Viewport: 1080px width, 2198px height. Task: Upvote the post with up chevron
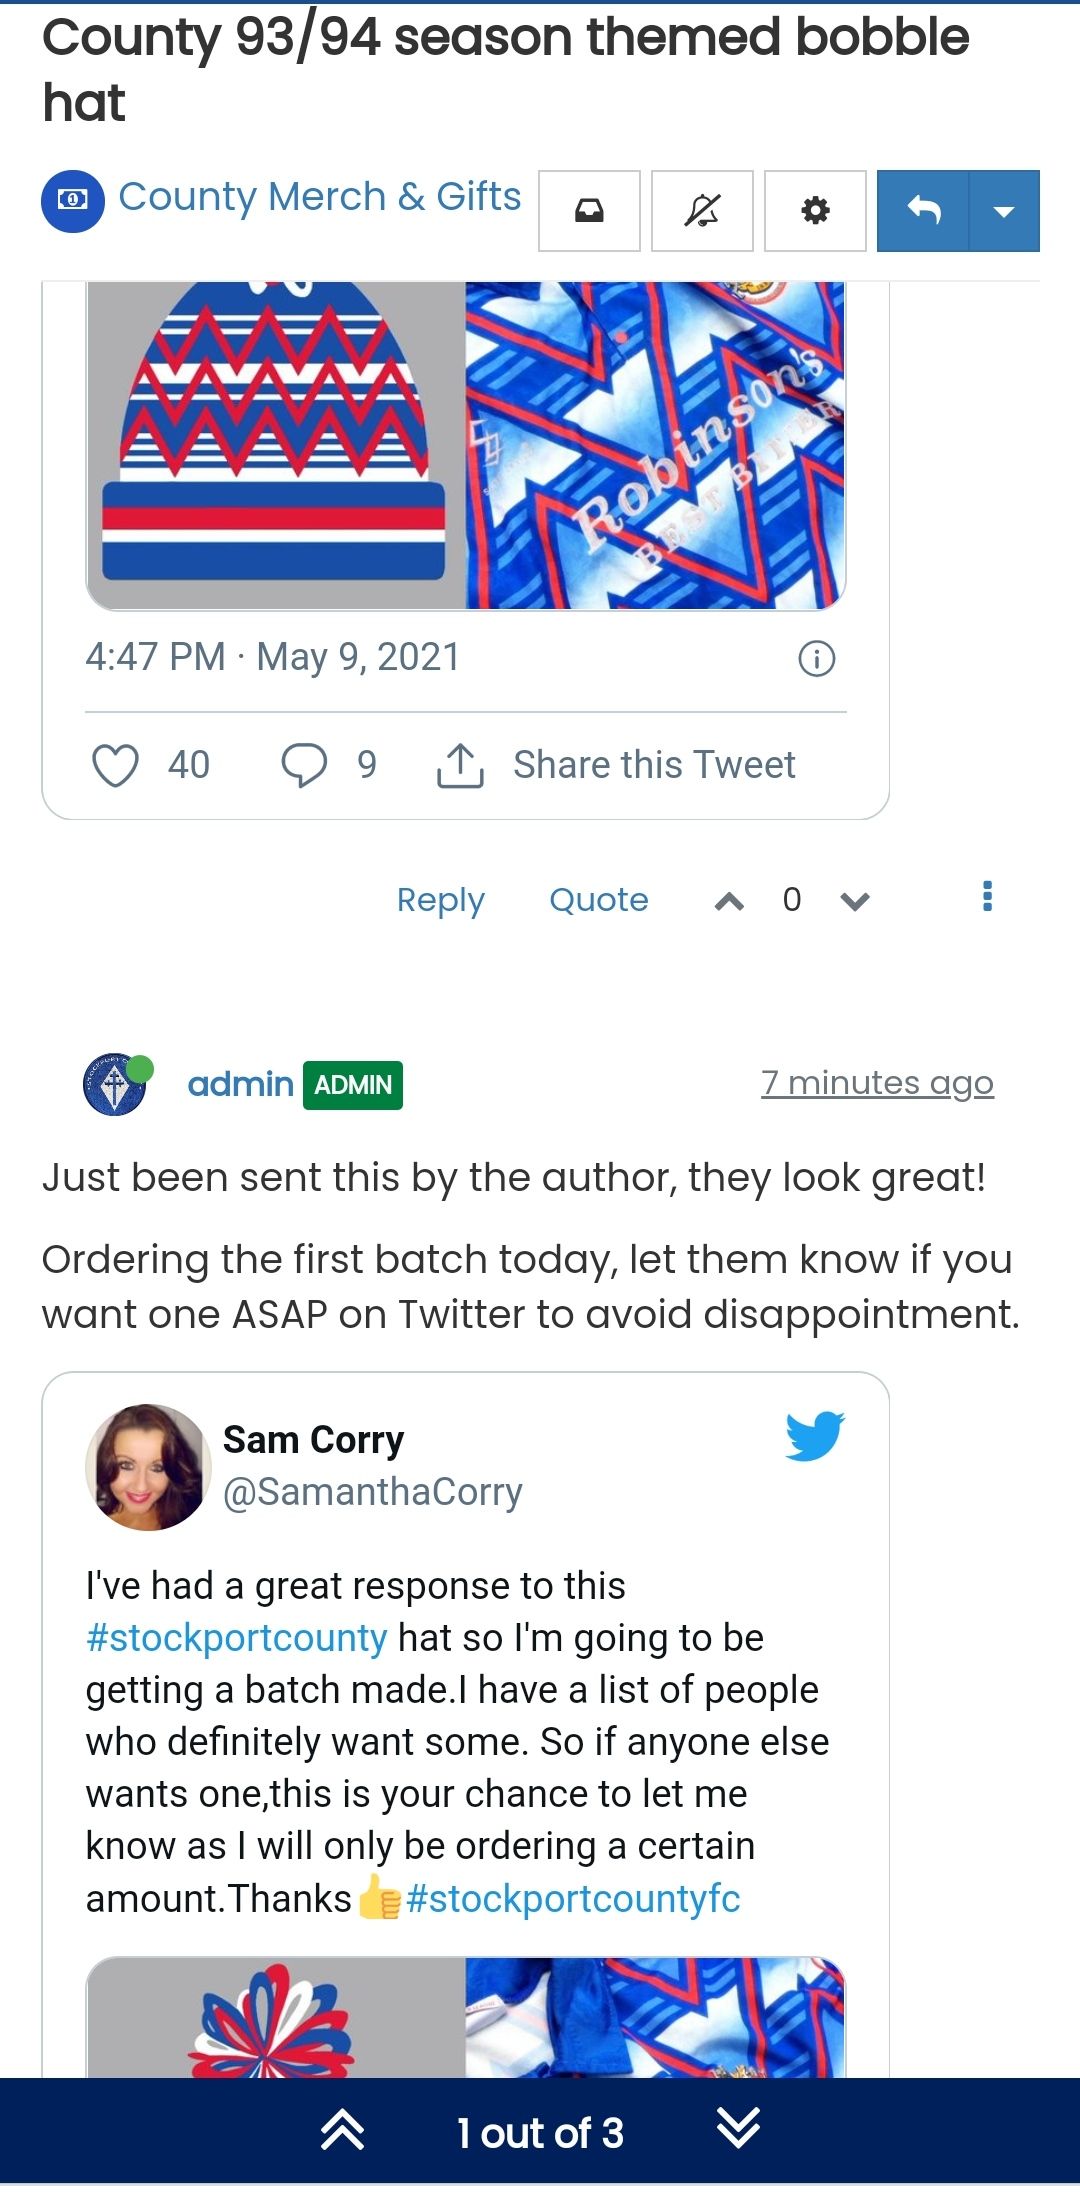click(729, 902)
